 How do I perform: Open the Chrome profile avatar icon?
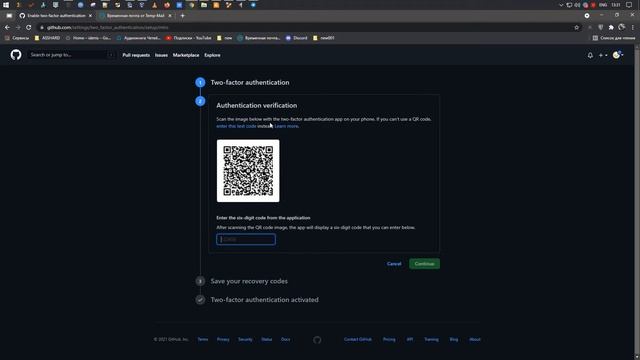(x=622, y=27)
